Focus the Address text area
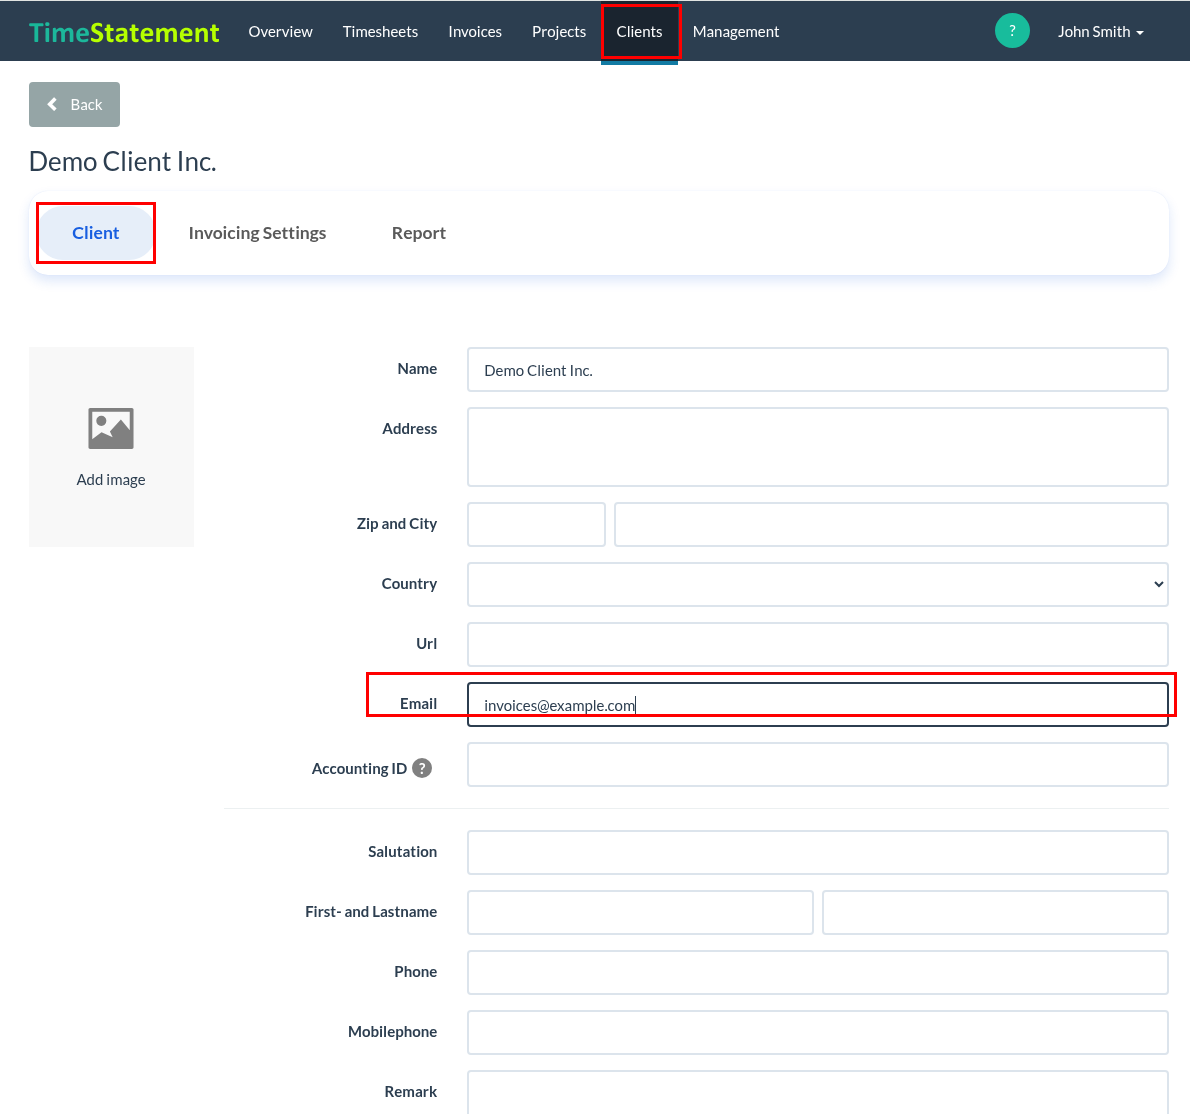1190x1114 pixels. tap(817, 447)
